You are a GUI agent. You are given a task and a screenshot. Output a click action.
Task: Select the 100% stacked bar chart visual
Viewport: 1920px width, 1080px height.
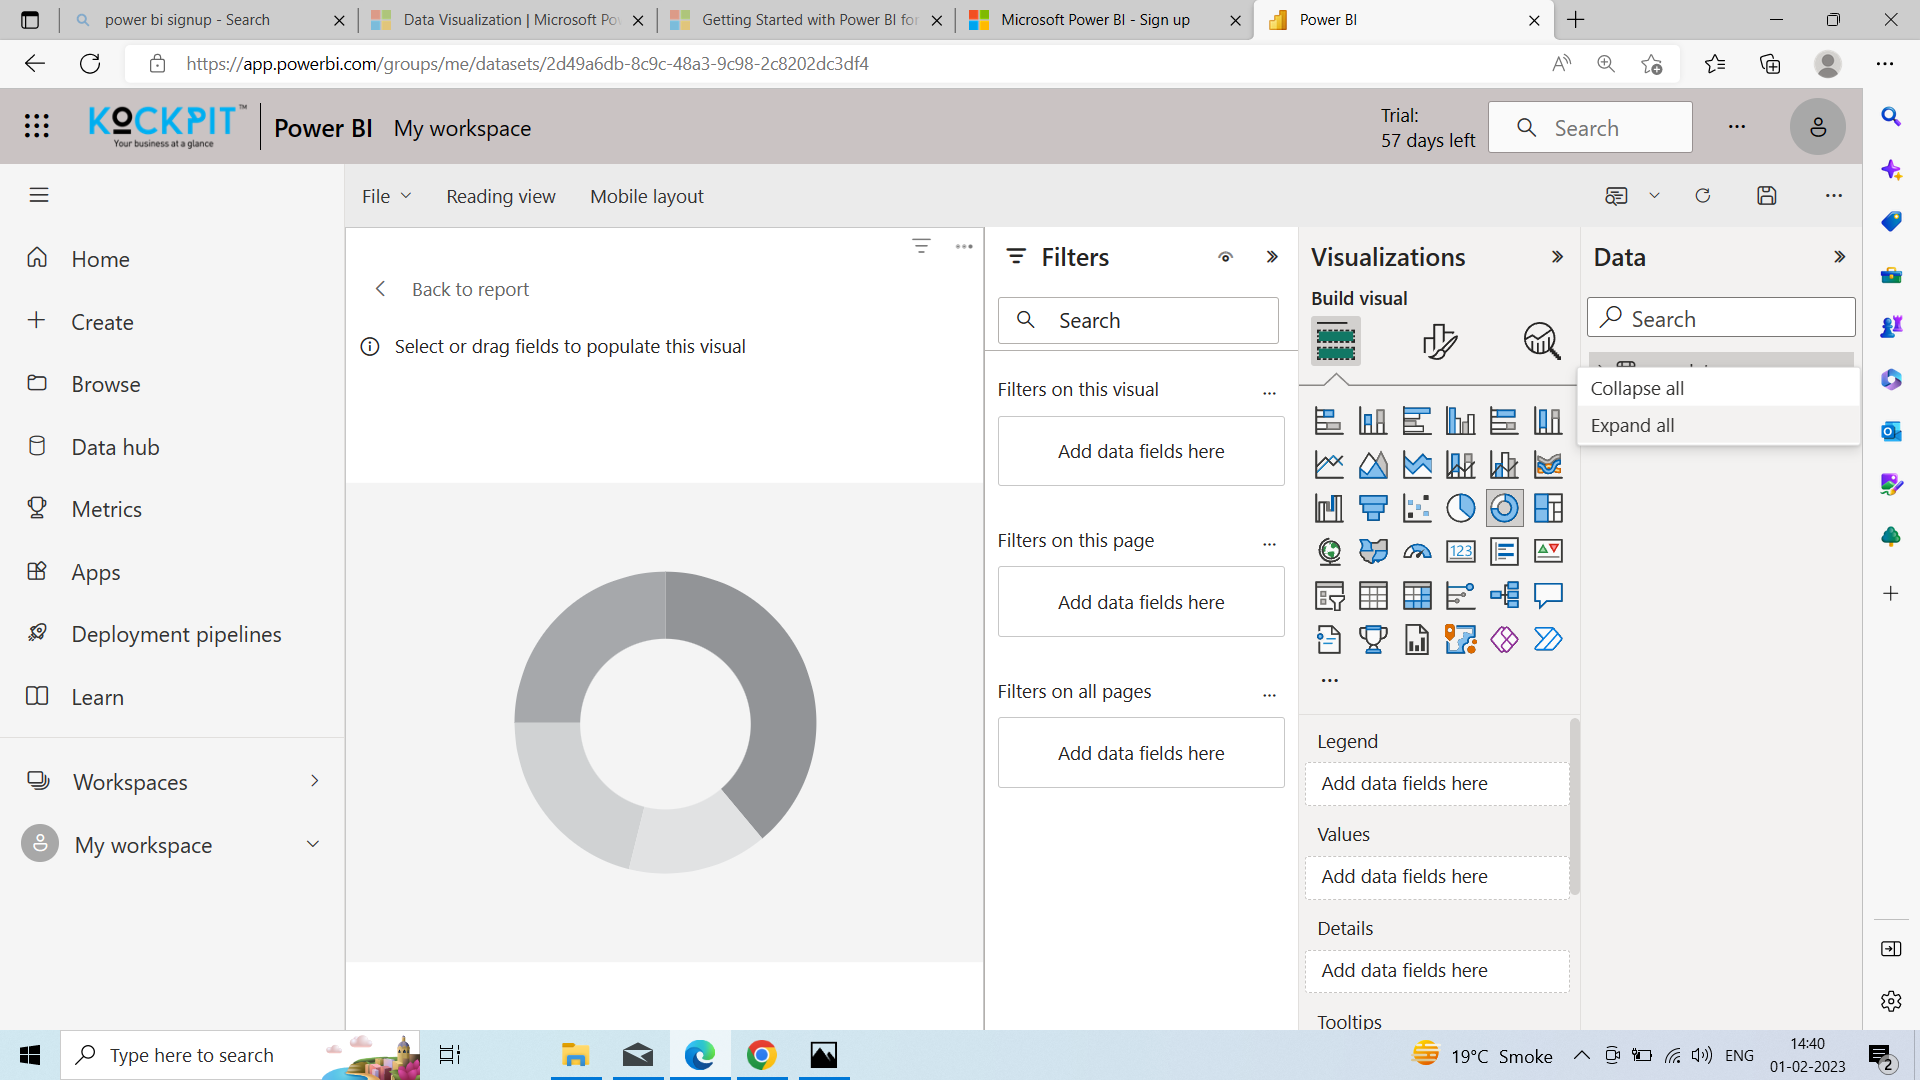(x=1504, y=421)
